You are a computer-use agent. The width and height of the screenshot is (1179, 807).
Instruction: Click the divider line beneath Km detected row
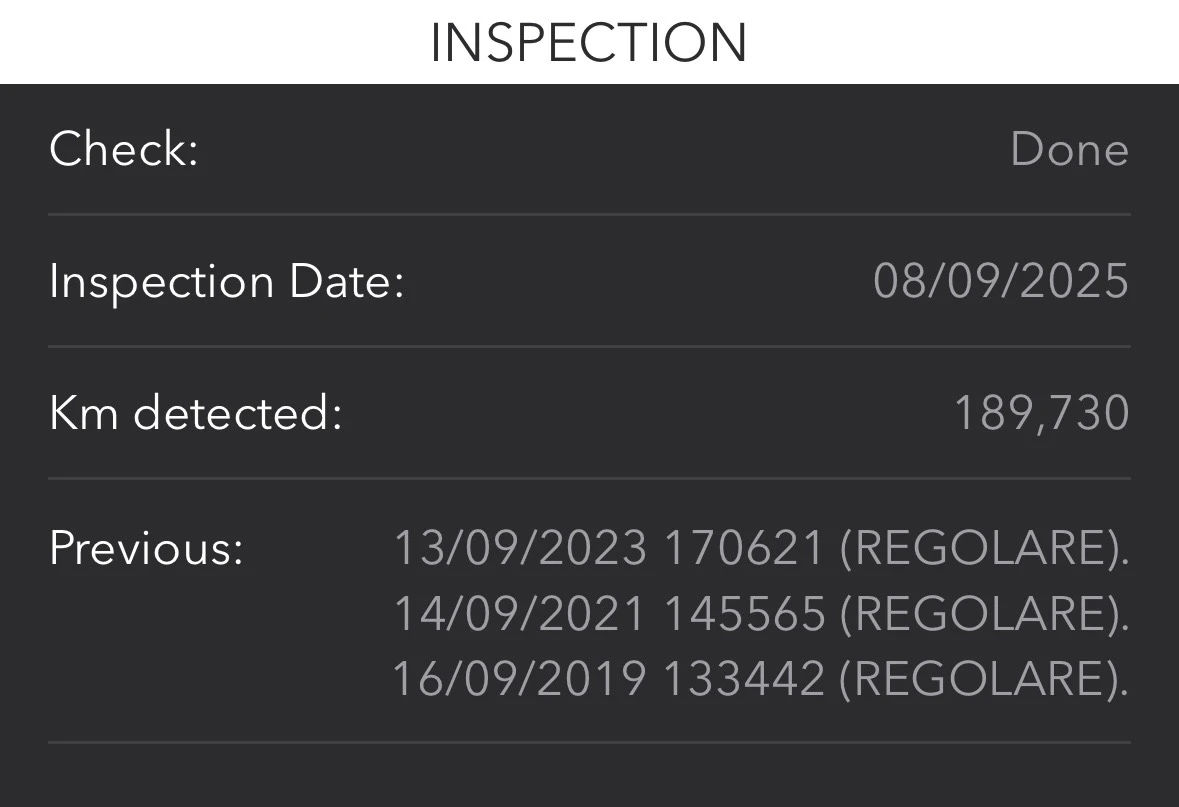590,478
